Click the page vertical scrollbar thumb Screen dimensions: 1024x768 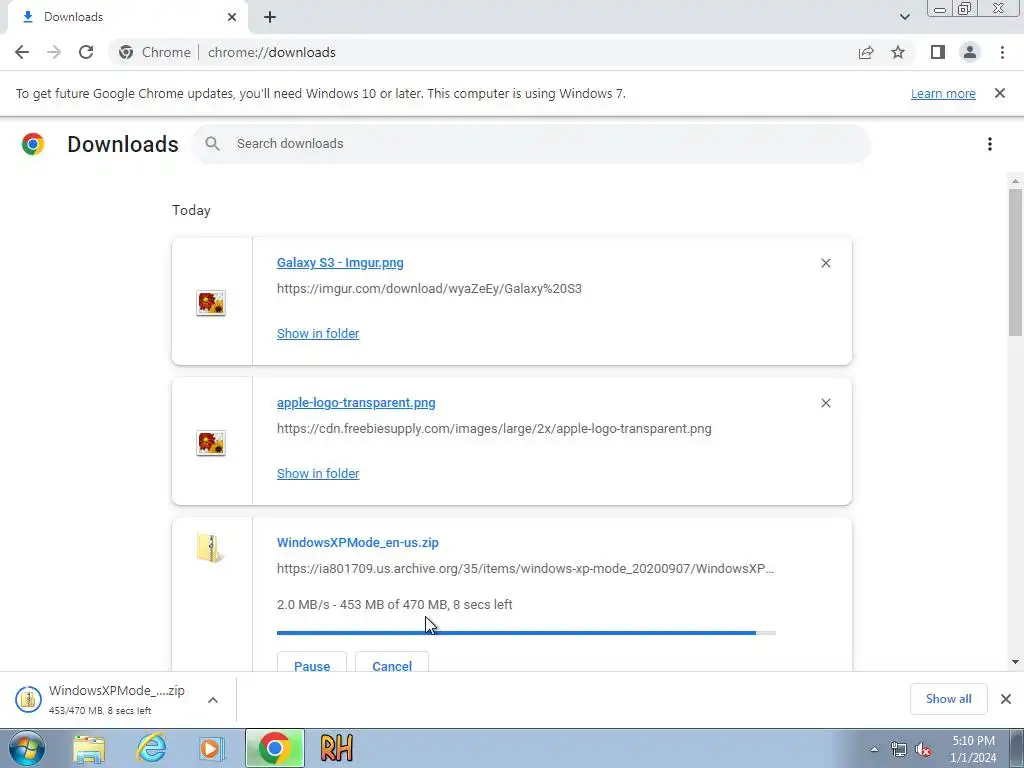point(1015,263)
